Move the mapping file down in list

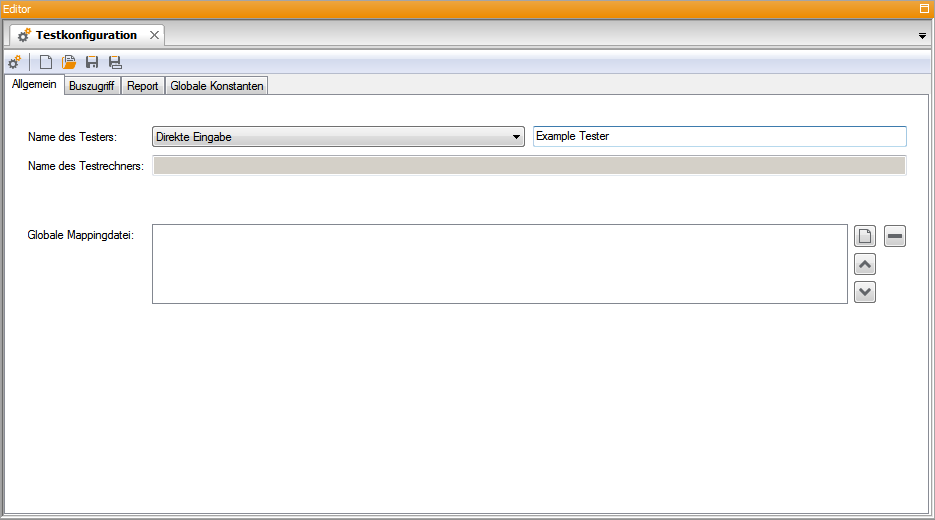(x=865, y=292)
